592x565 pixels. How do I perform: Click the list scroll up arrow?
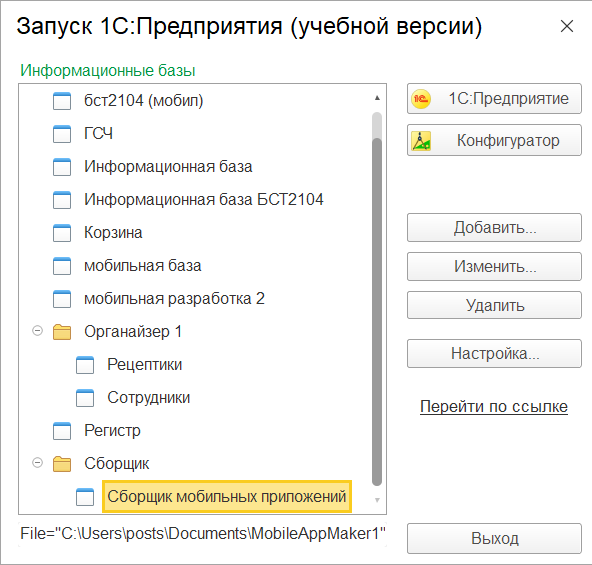(377, 98)
